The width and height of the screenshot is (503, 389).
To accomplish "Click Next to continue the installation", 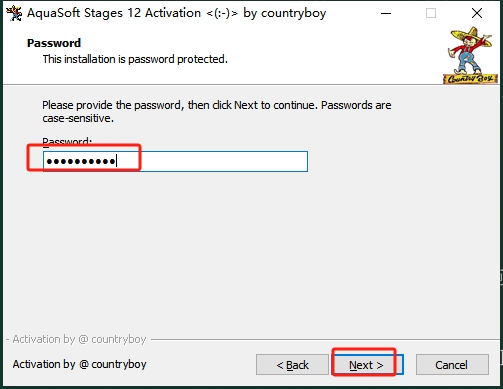I will pyautogui.click(x=366, y=365).
